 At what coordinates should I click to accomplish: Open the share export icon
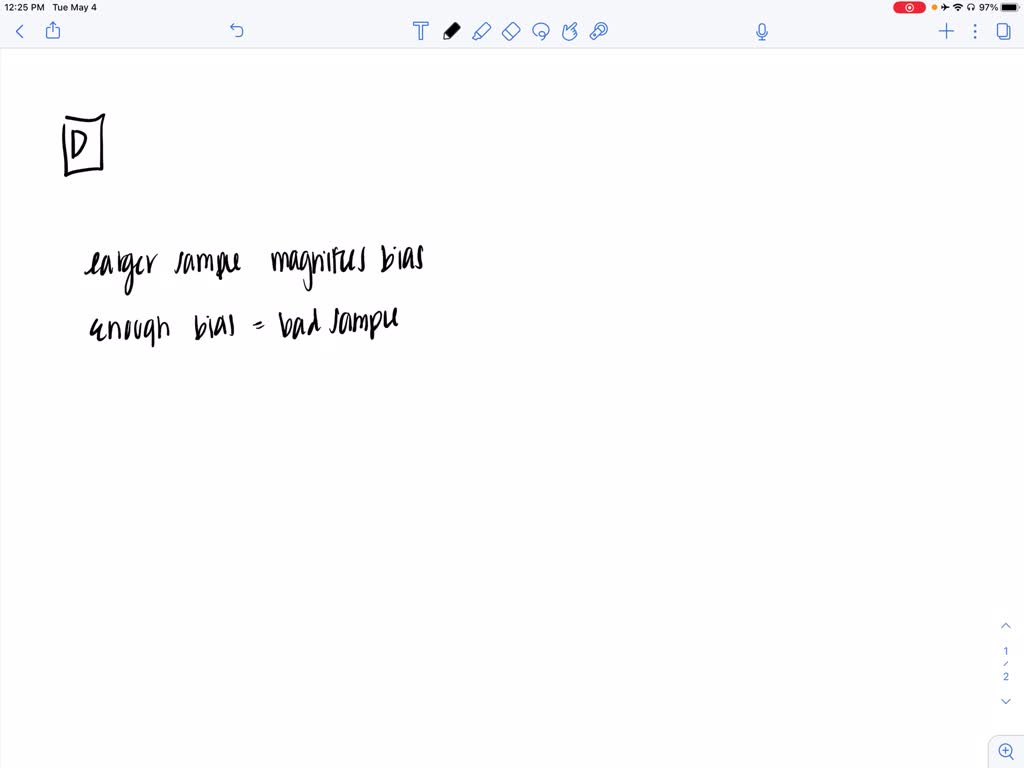53,30
